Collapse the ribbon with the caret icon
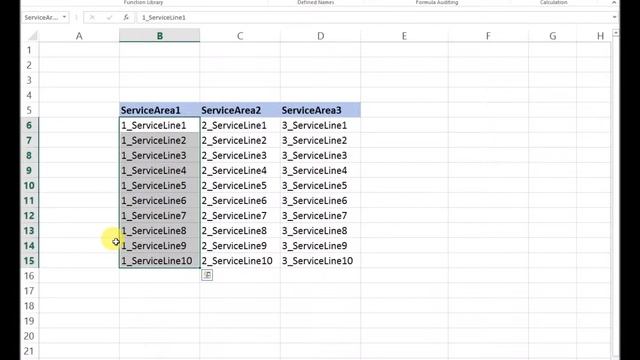Viewport: 640px width, 360px height. click(x=614, y=3)
